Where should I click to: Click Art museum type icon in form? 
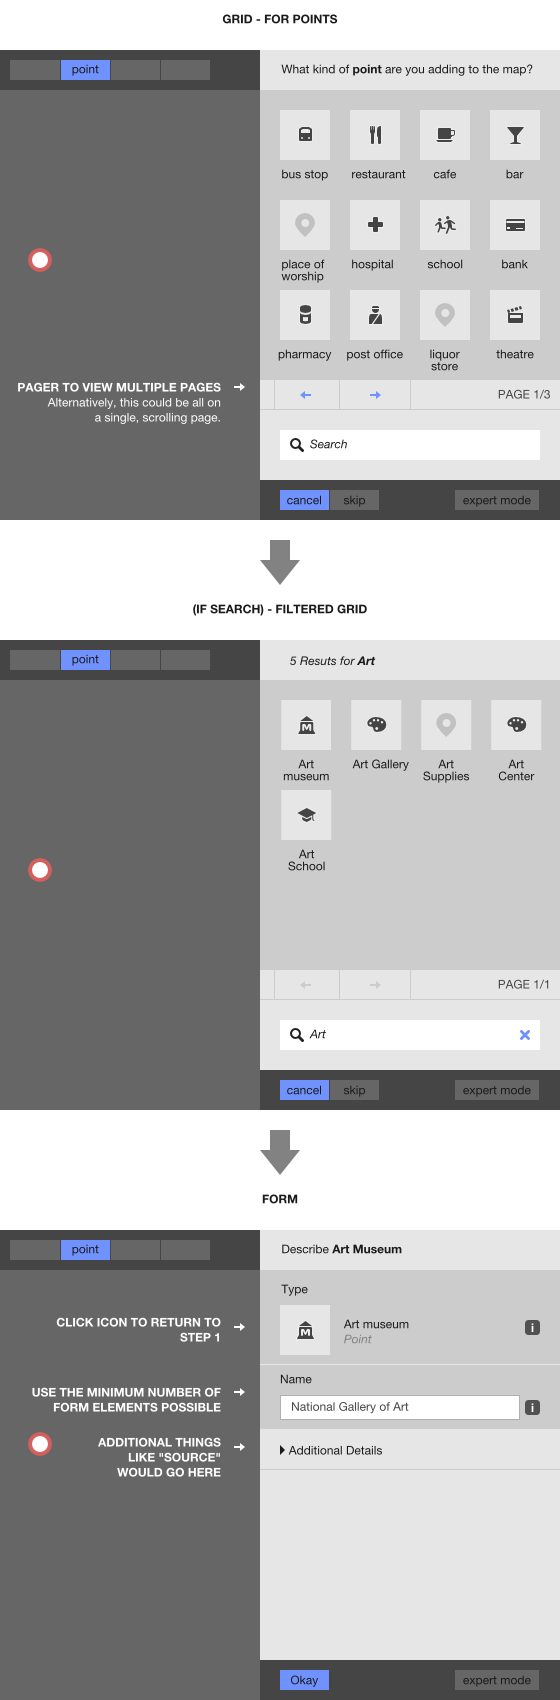click(306, 1330)
